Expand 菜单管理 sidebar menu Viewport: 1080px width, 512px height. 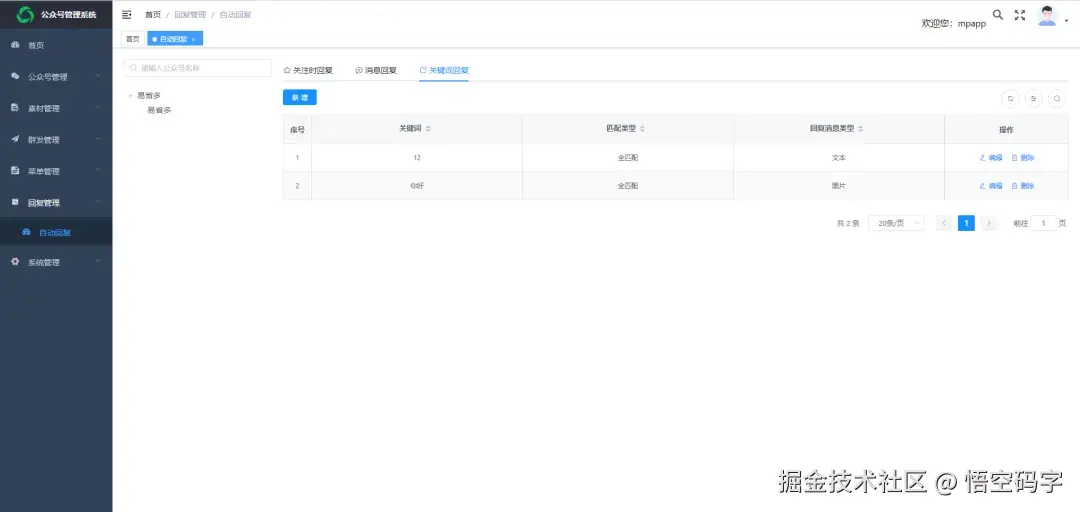[x=56, y=172]
